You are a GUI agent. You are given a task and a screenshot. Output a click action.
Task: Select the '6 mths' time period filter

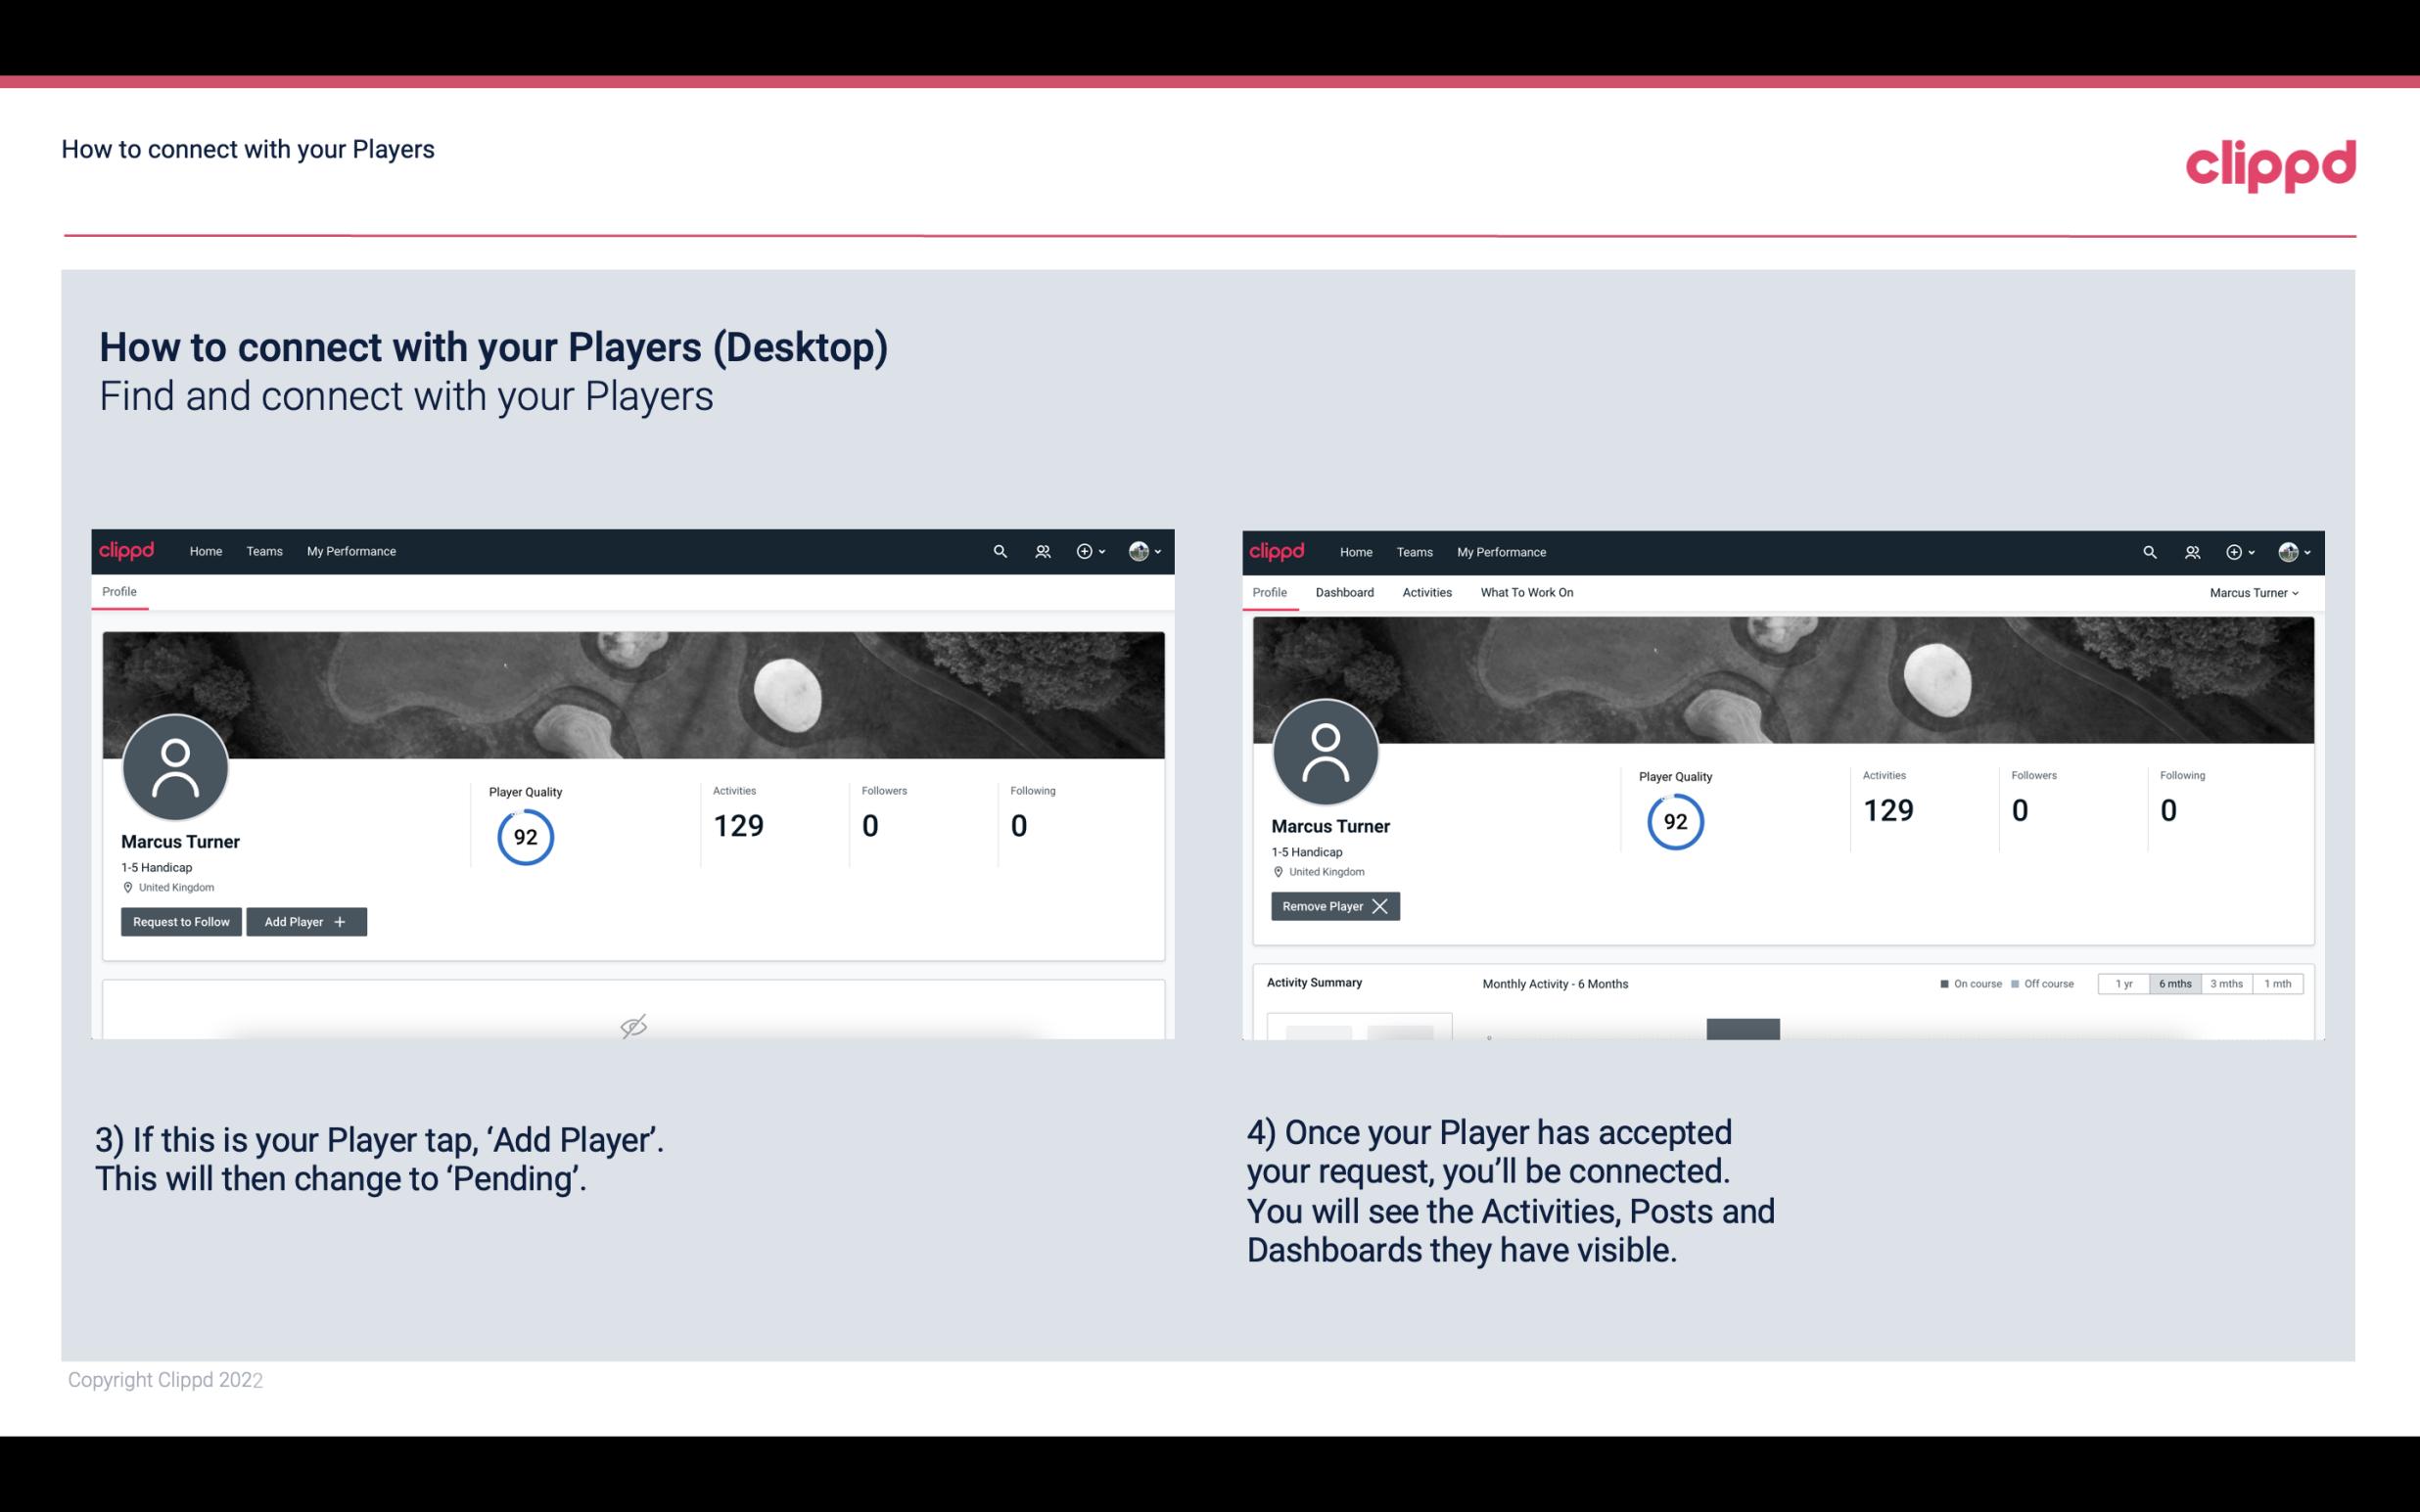coord(2174,983)
